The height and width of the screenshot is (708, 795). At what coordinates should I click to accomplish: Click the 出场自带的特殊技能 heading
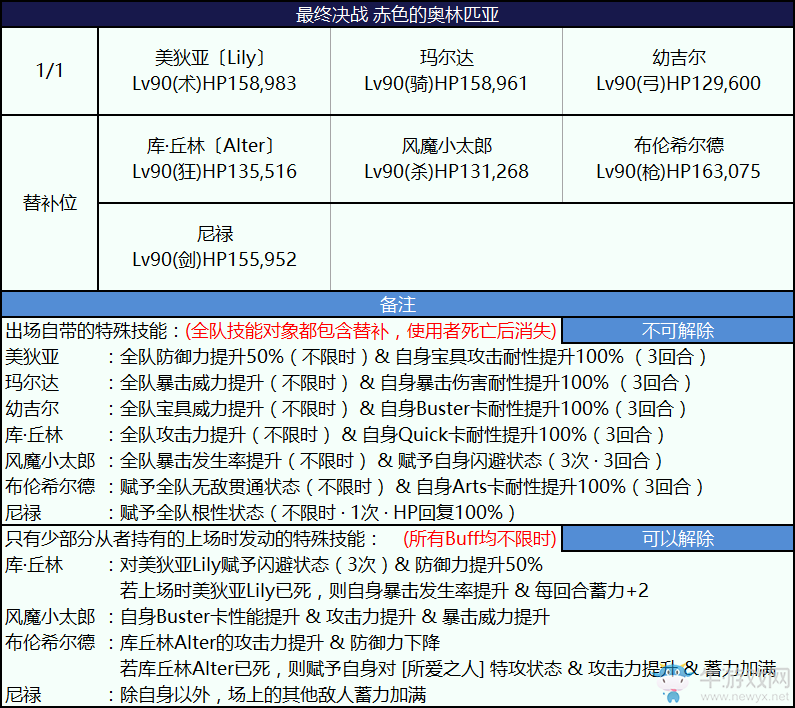click(x=86, y=331)
